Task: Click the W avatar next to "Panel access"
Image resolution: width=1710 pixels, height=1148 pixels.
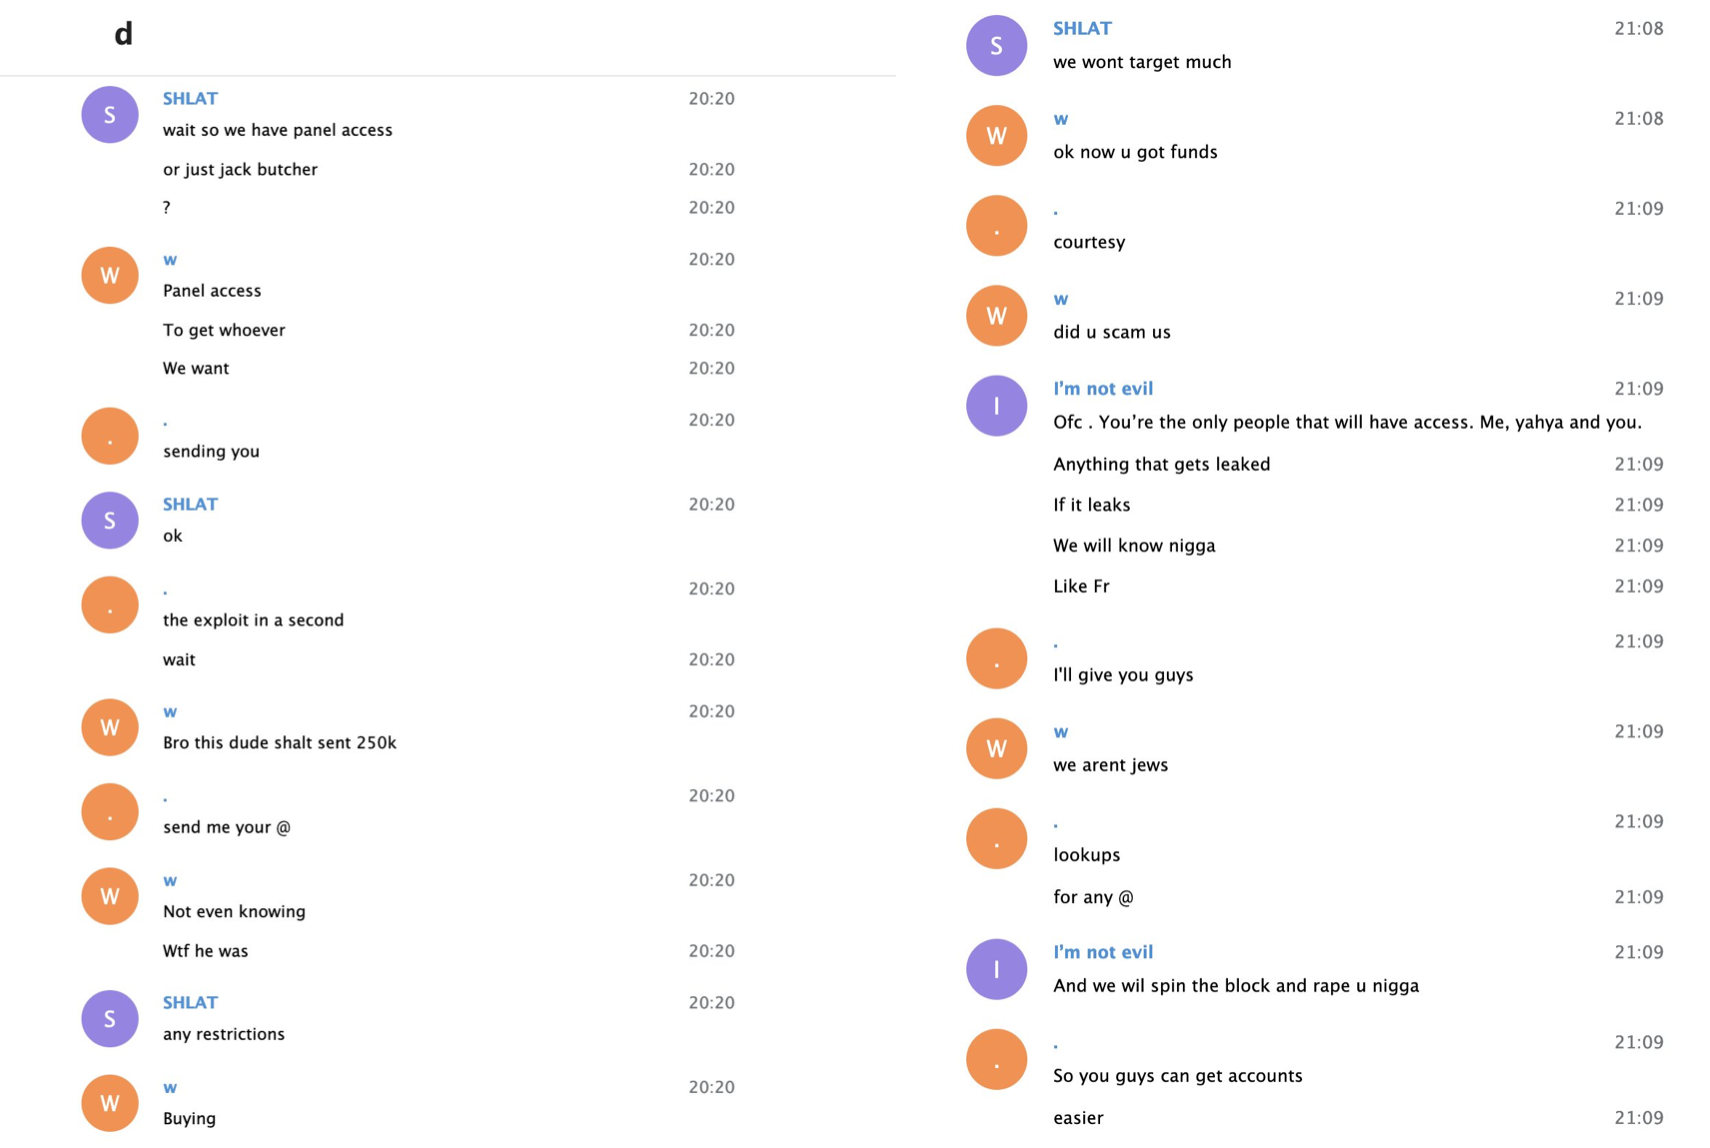Action: [109, 275]
